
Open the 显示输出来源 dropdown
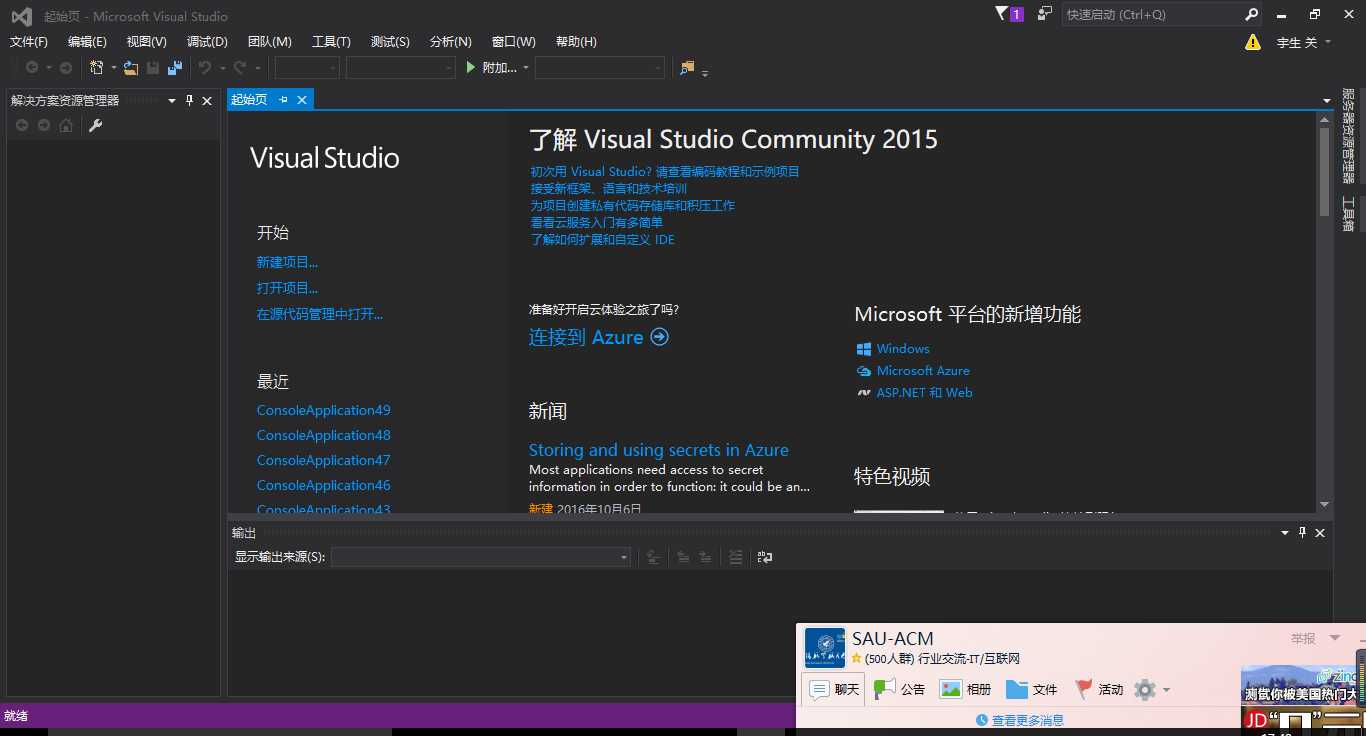click(481, 557)
